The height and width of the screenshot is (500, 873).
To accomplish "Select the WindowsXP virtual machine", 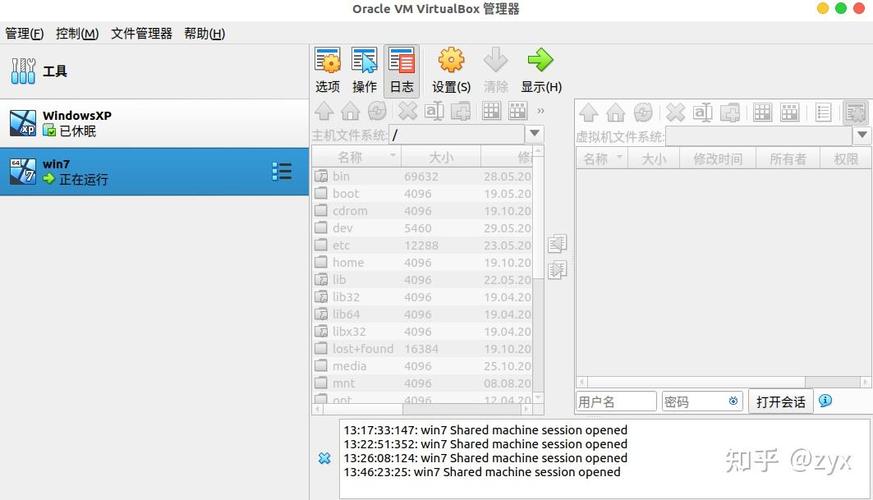I will tap(154, 124).
